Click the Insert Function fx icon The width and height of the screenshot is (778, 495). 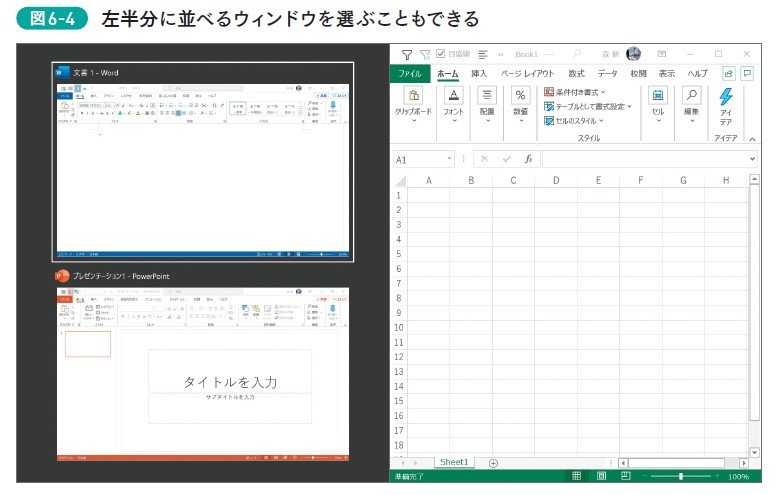pyautogui.click(x=528, y=159)
